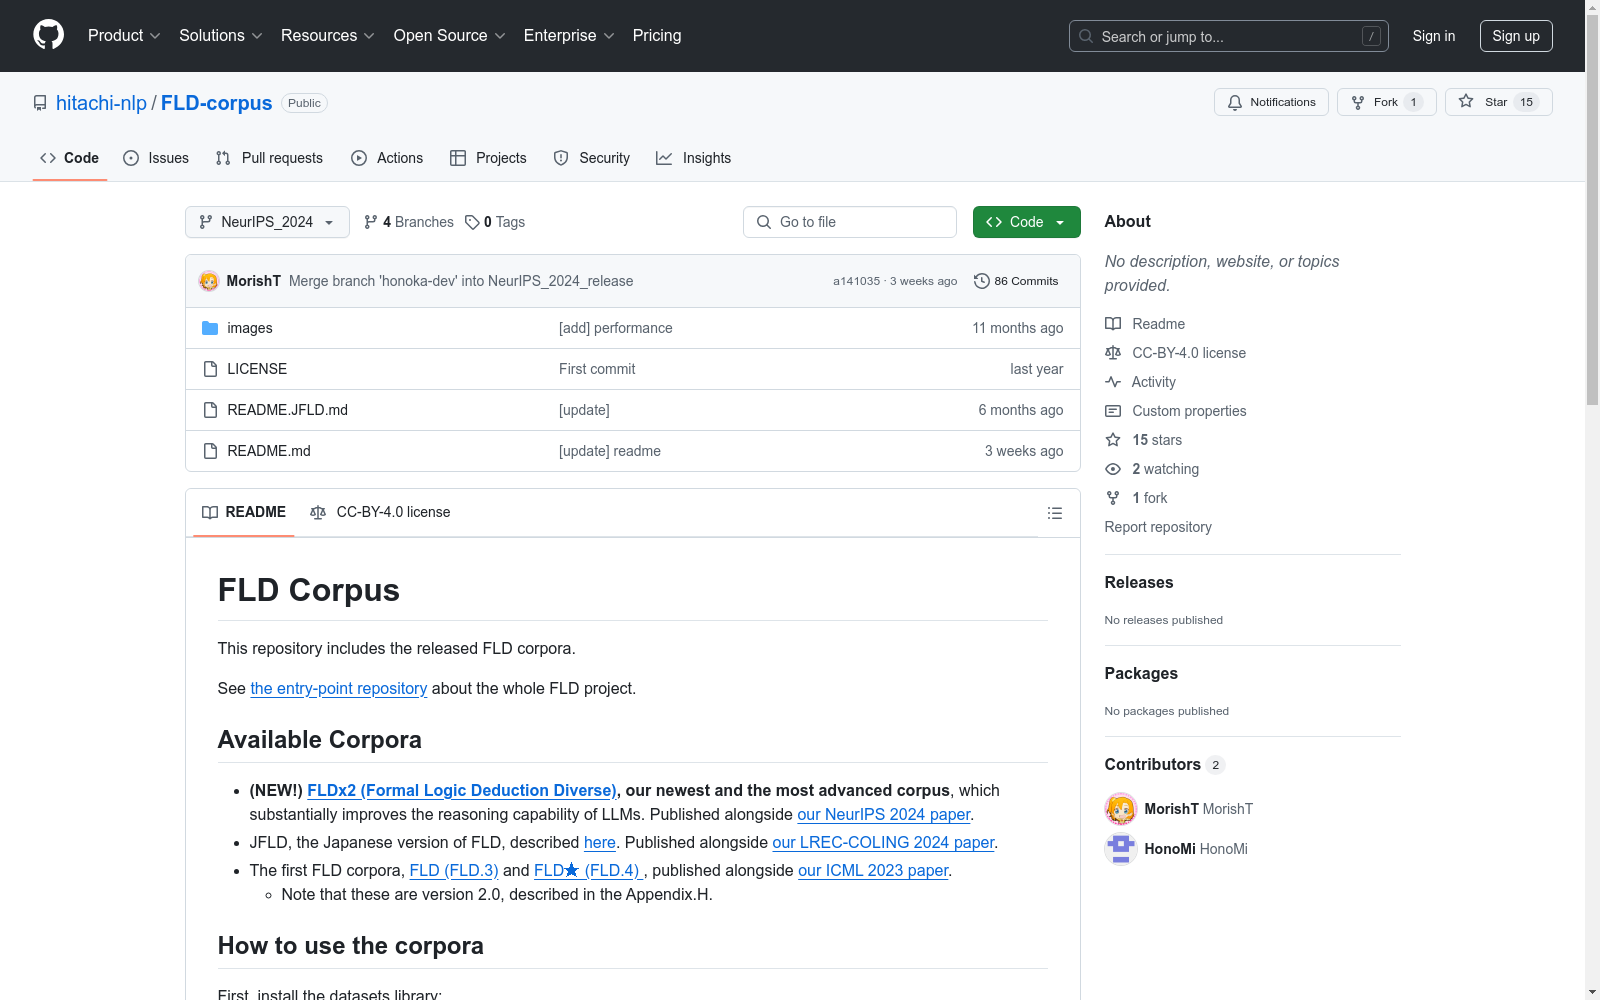View the 86 Commits history
1600x1000 pixels.
pyautogui.click(x=1016, y=281)
